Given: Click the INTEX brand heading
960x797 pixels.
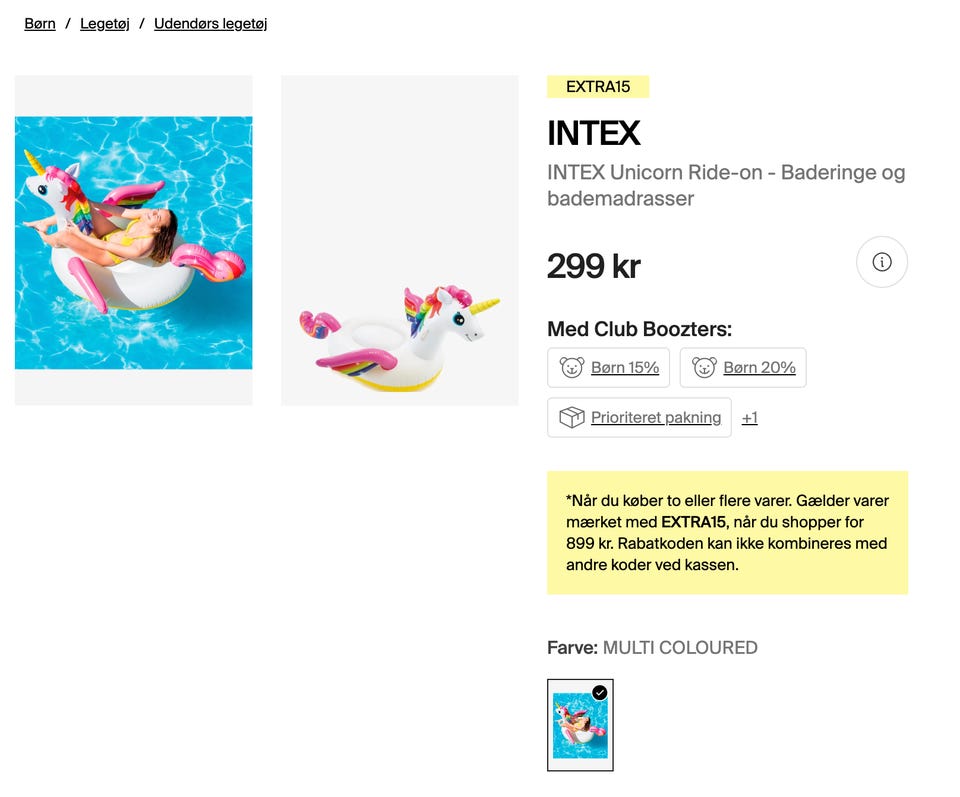Looking at the screenshot, I should pos(593,133).
